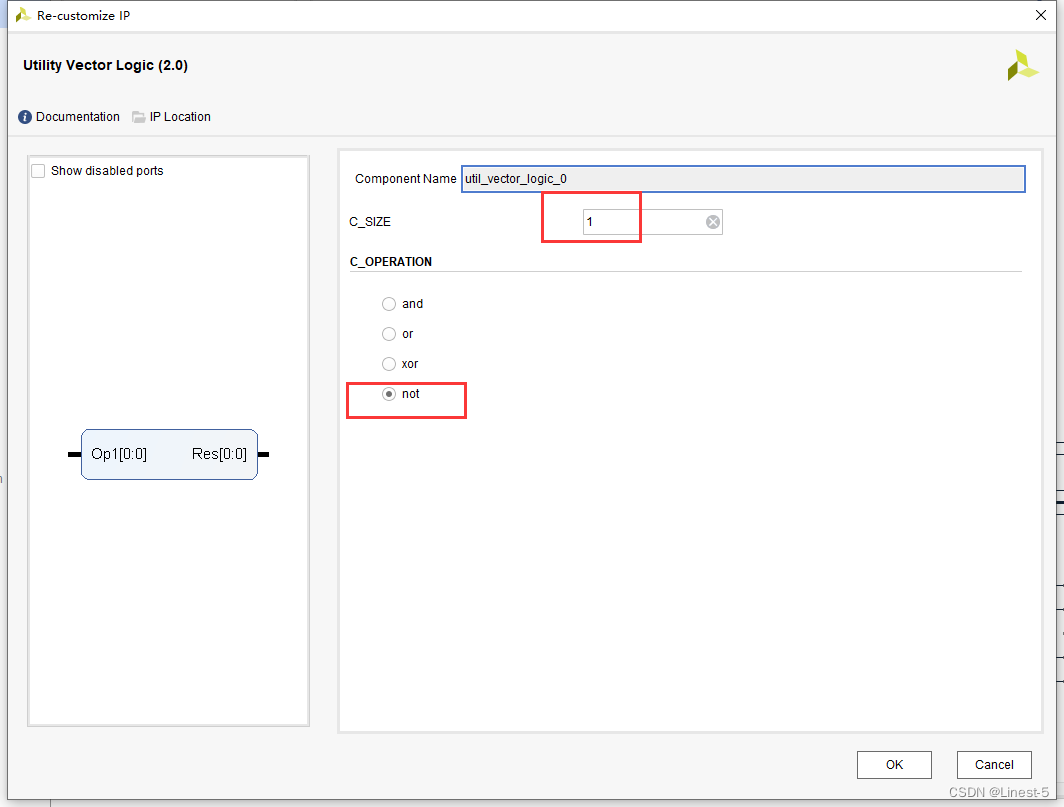This screenshot has width=1064, height=807.
Task: Enable the Show disabled ports checkbox
Action: pos(38,171)
